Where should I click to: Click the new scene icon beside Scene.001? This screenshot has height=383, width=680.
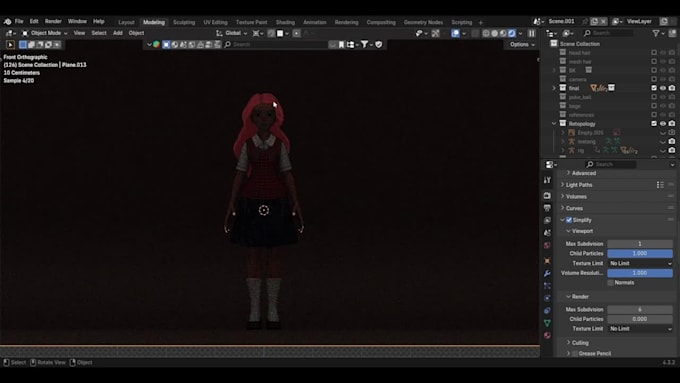(594, 21)
